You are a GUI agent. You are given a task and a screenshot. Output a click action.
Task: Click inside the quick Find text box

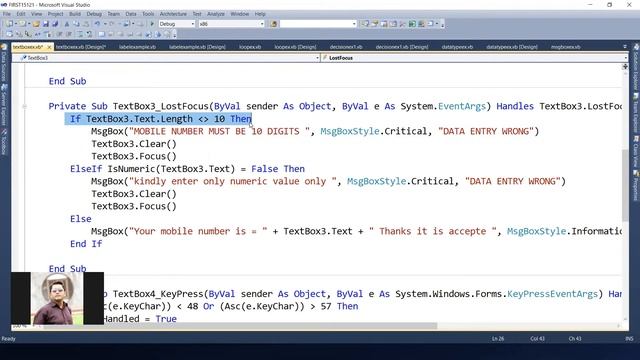(x=316, y=24)
